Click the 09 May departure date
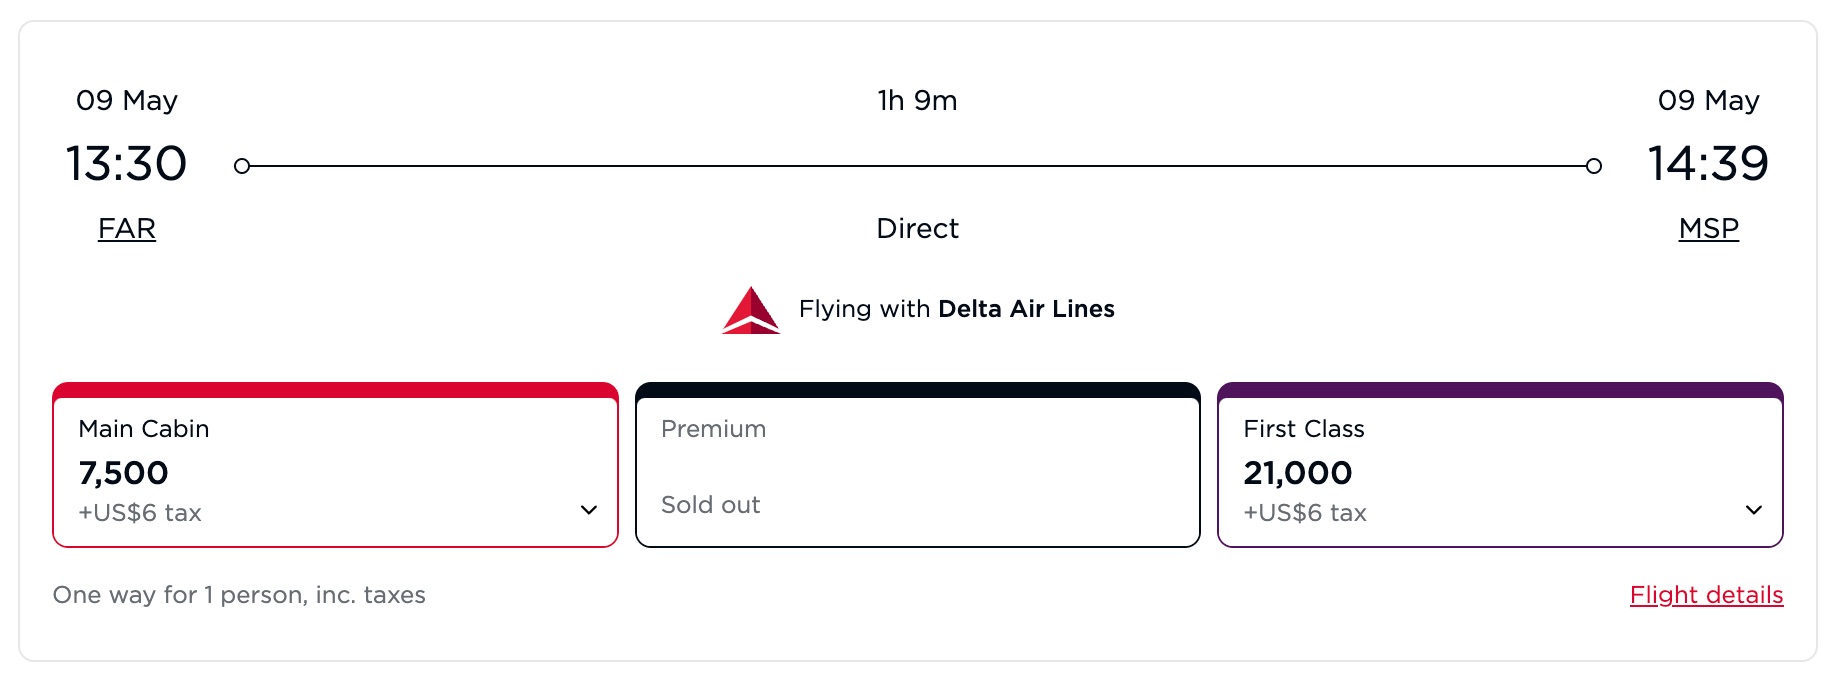1848x690 pixels. coord(126,100)
